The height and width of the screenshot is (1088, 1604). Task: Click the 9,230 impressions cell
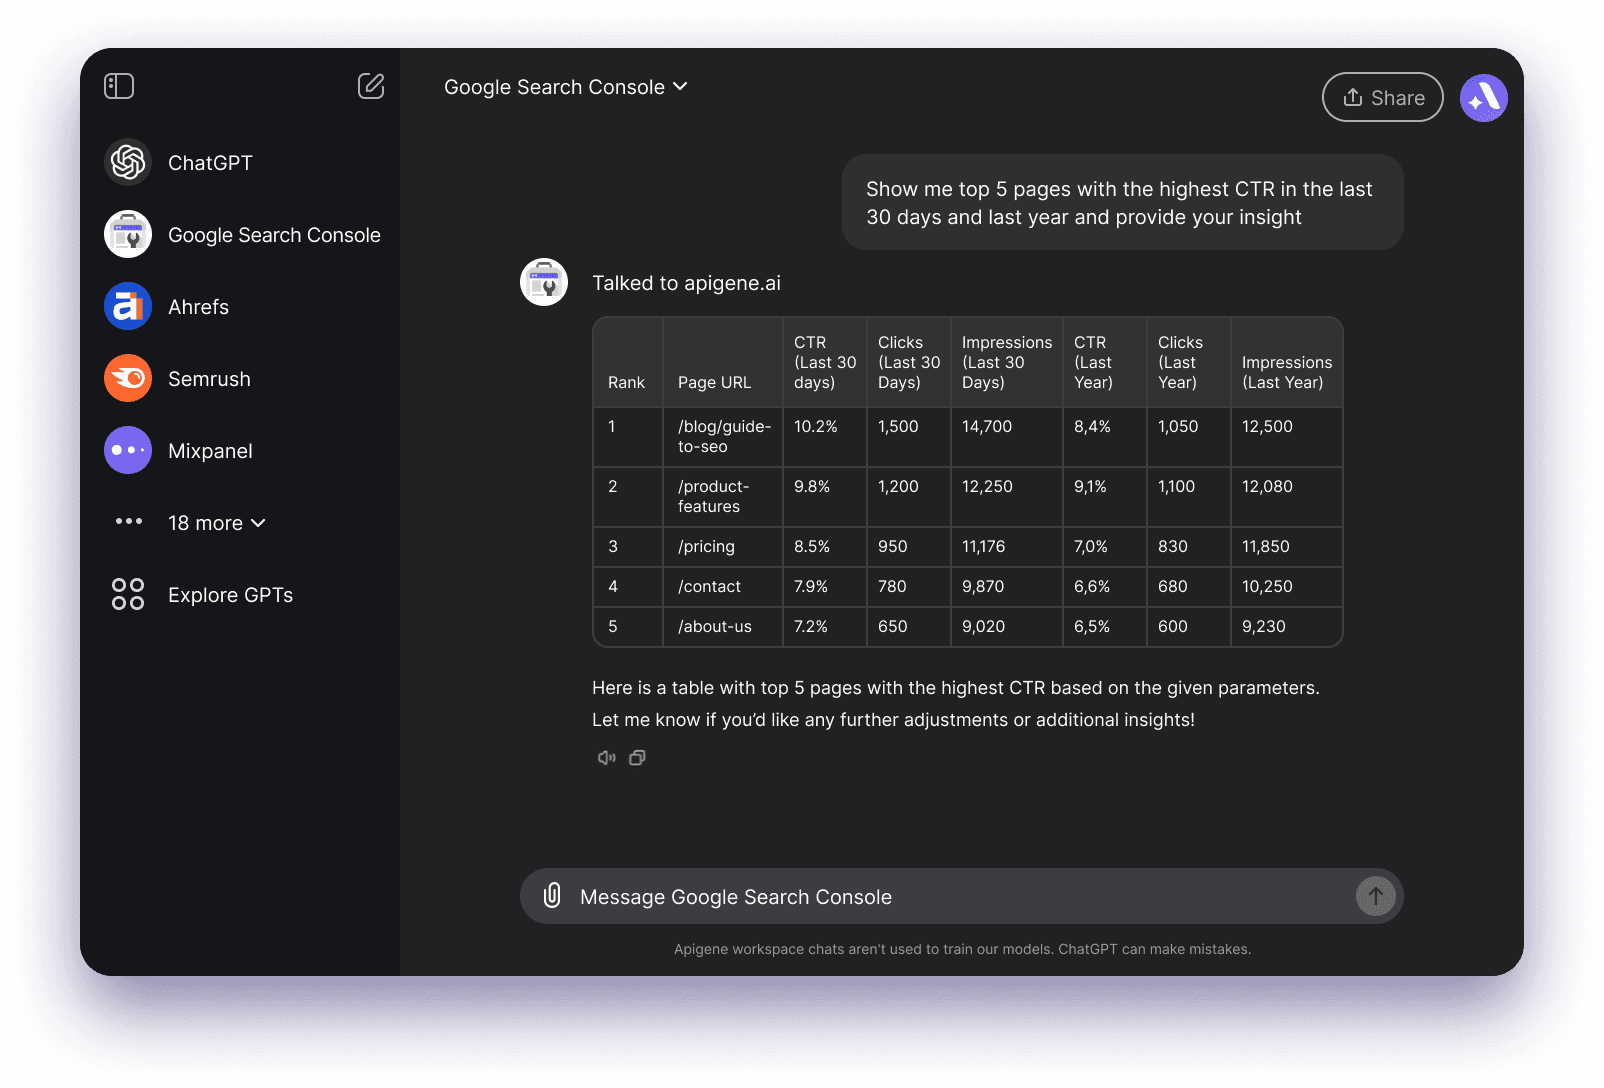click(1287, 627)
